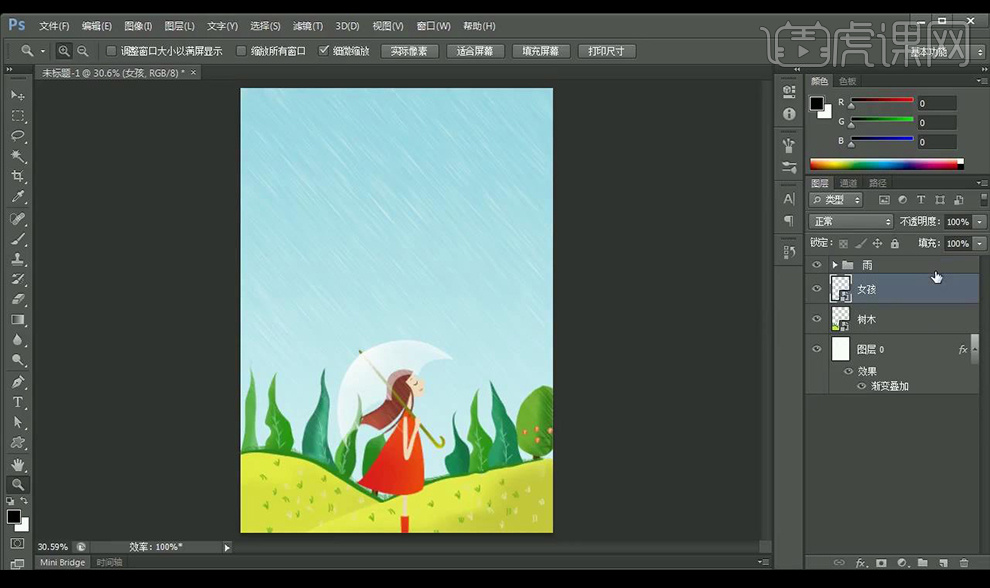Select the Move tool

click(x=17, y=95)
